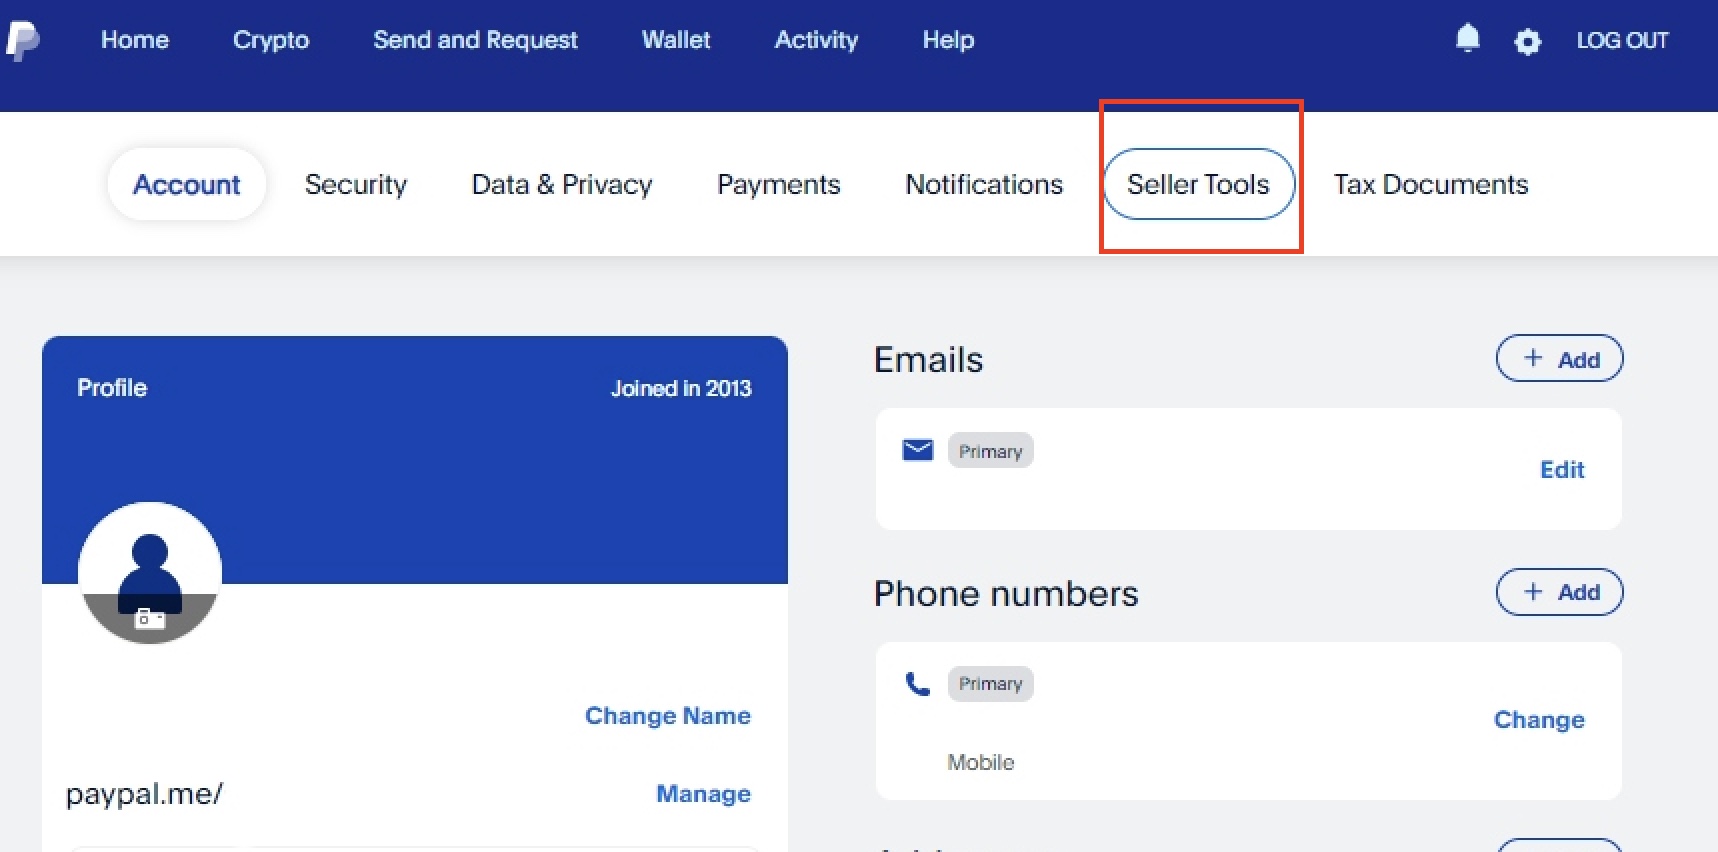This screenshot has height=852, width=1718.
Task: Click the 'Phone numbers' section heading
Action: click(x=1006, y=594)
